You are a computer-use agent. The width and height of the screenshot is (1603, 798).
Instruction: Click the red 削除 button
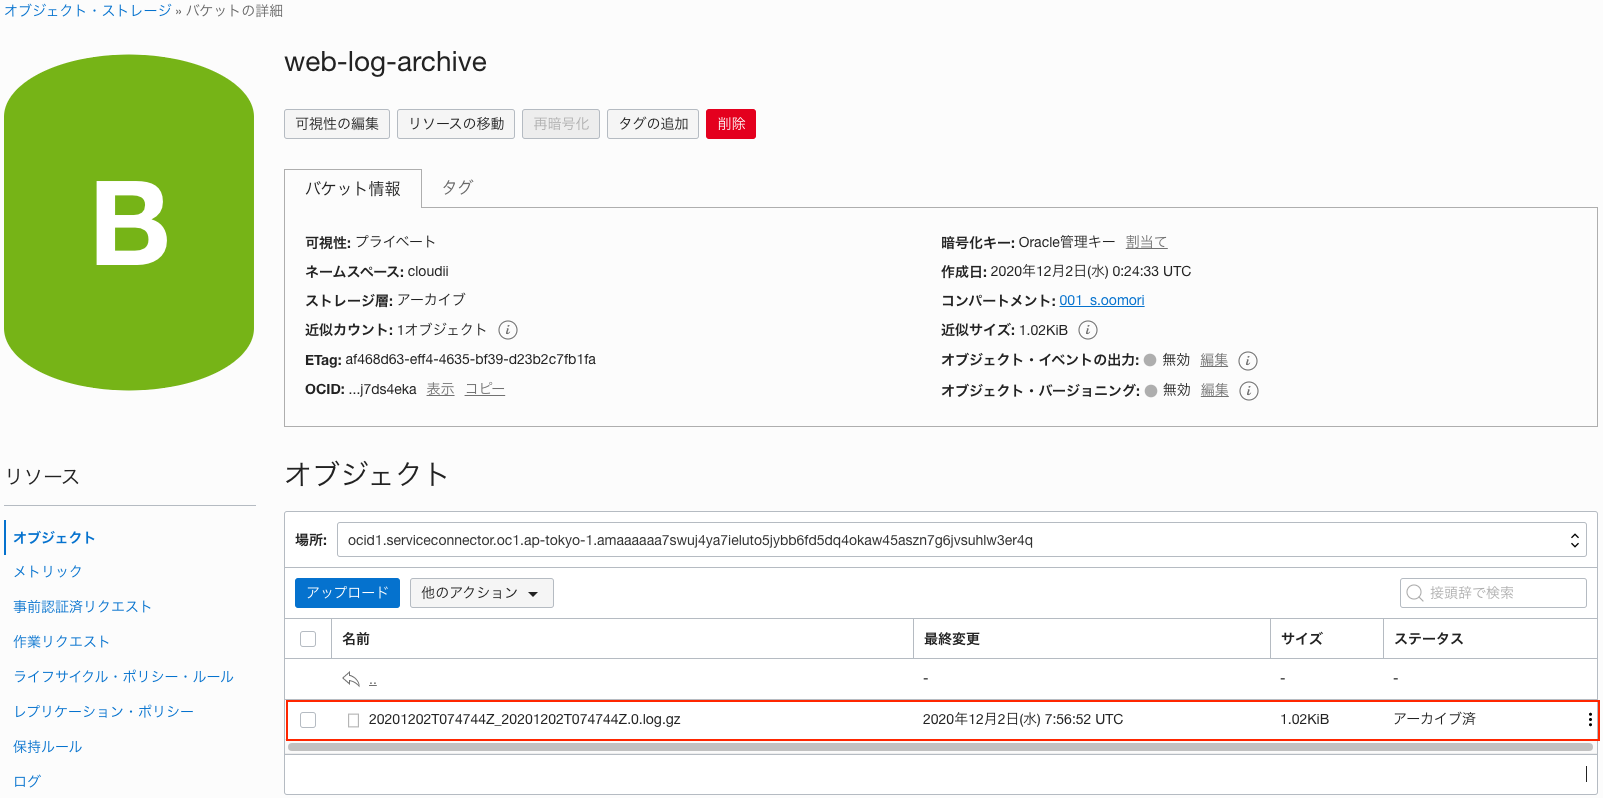click(x=730, y=124)
